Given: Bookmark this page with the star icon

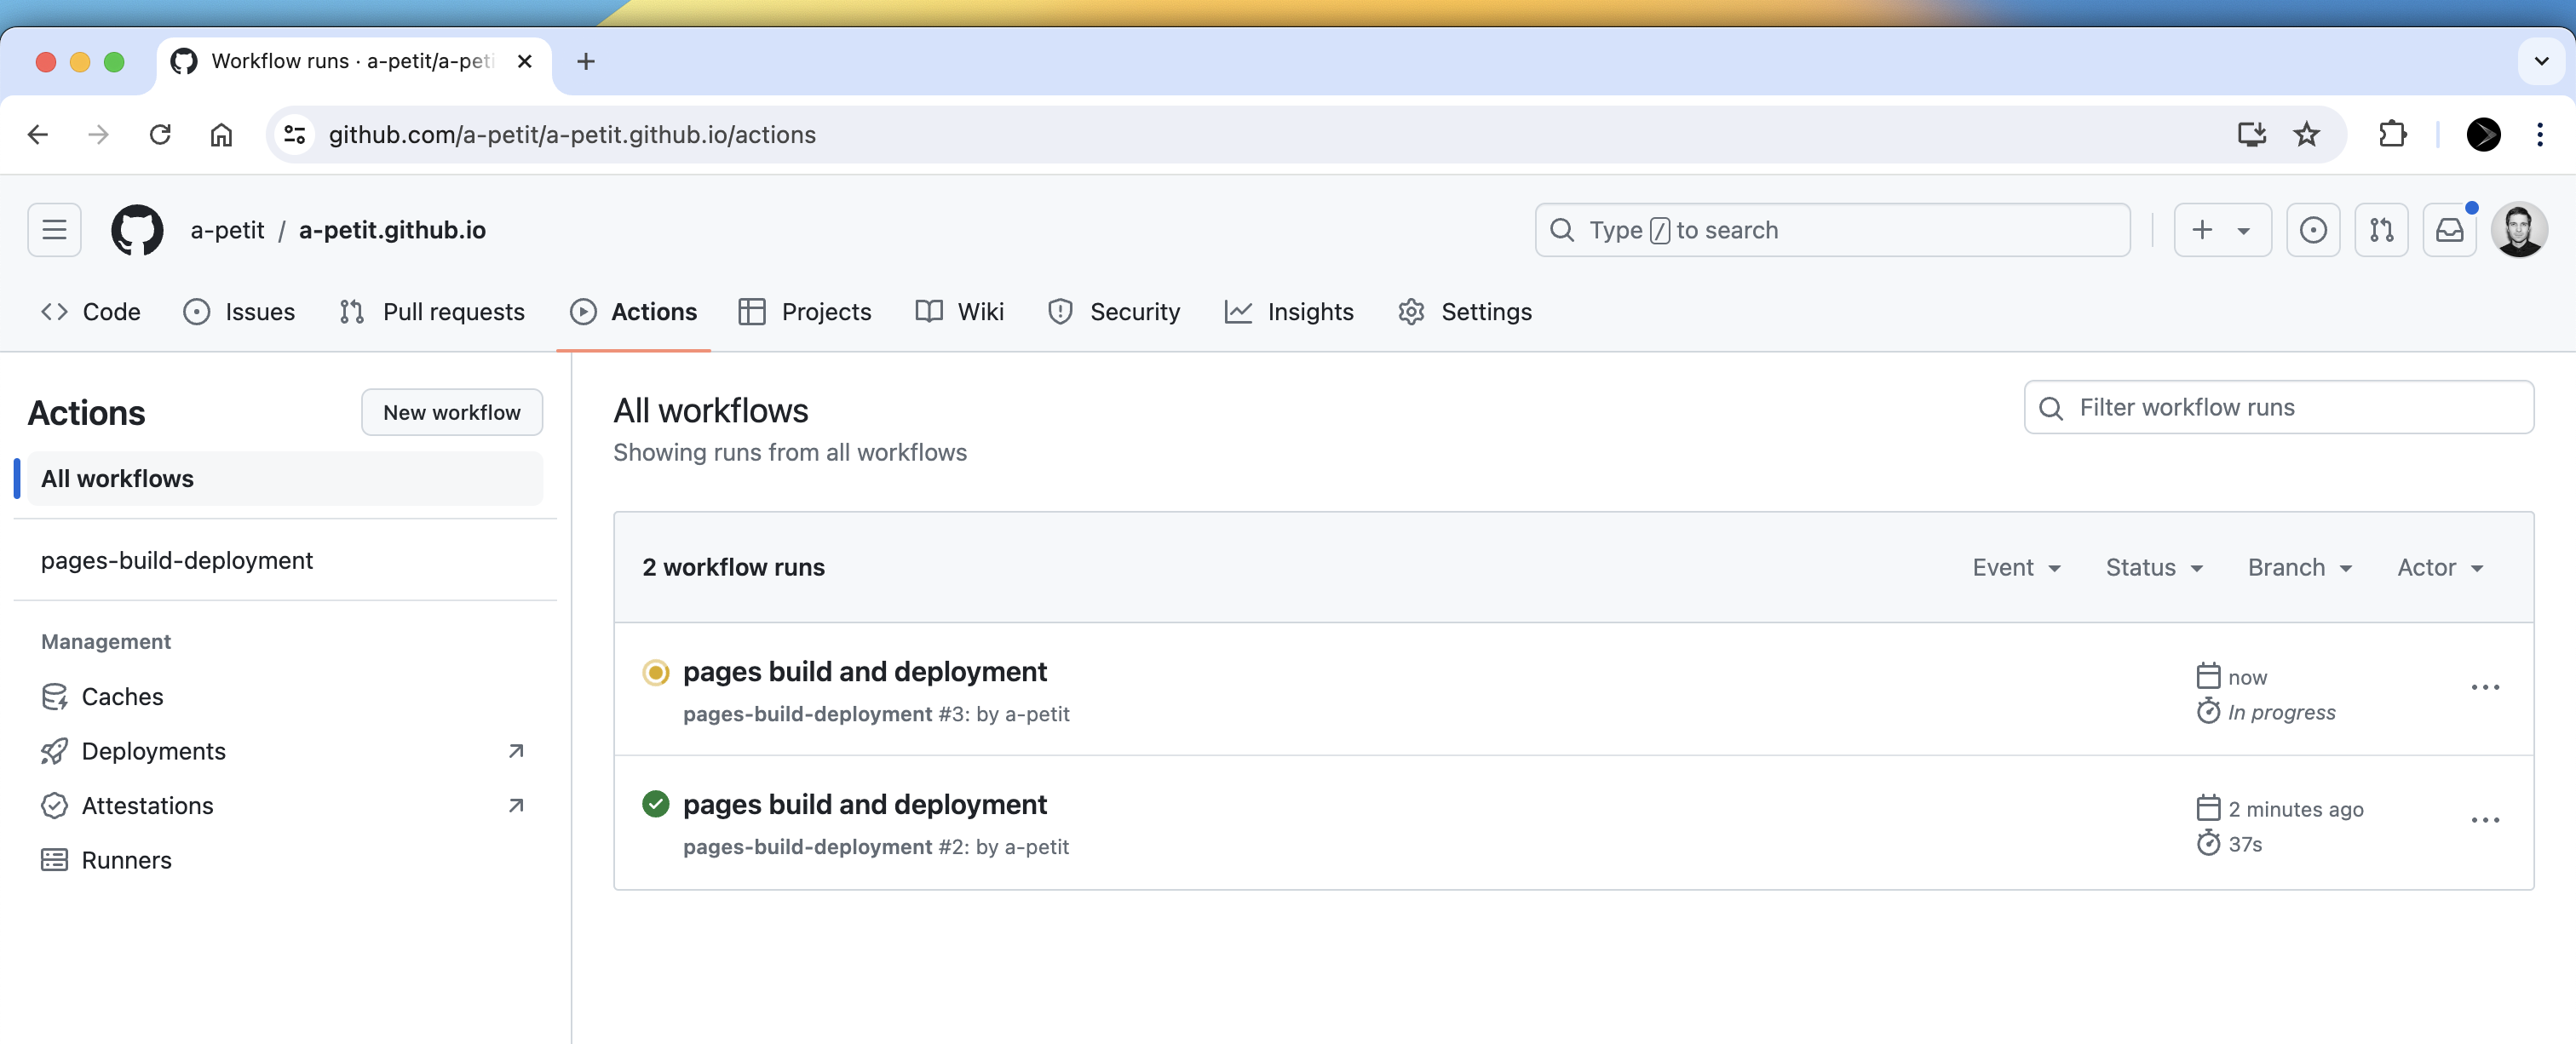Looking at the screenshot, I should [2306, 134].
